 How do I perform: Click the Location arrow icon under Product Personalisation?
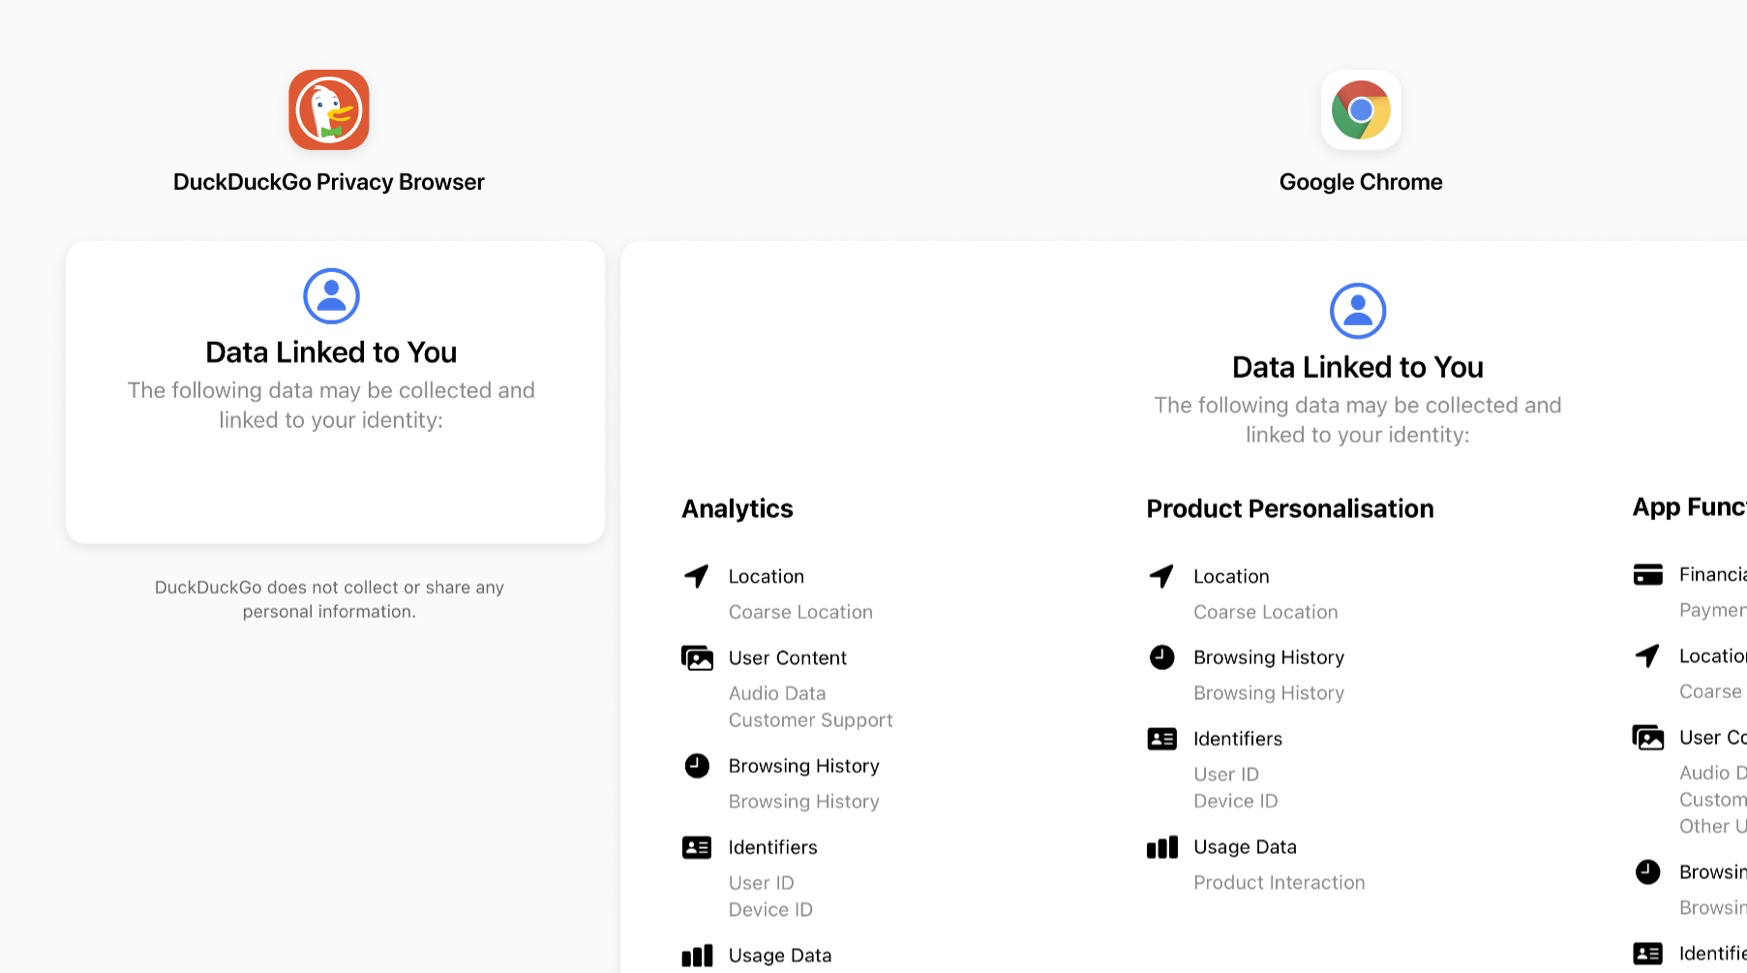point(1161,576)
